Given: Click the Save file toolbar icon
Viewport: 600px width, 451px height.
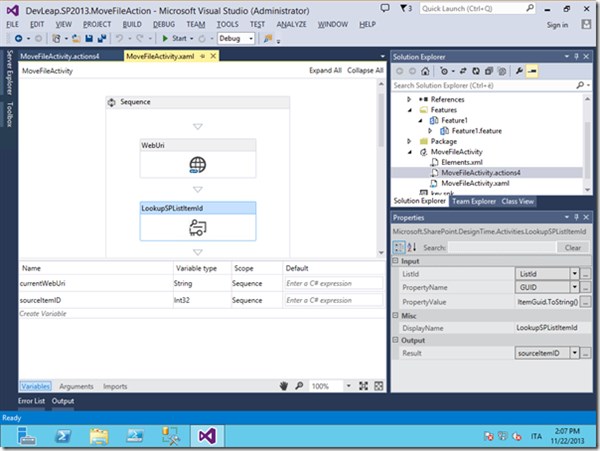Looking at the screenshot, I should coord(89,38).
